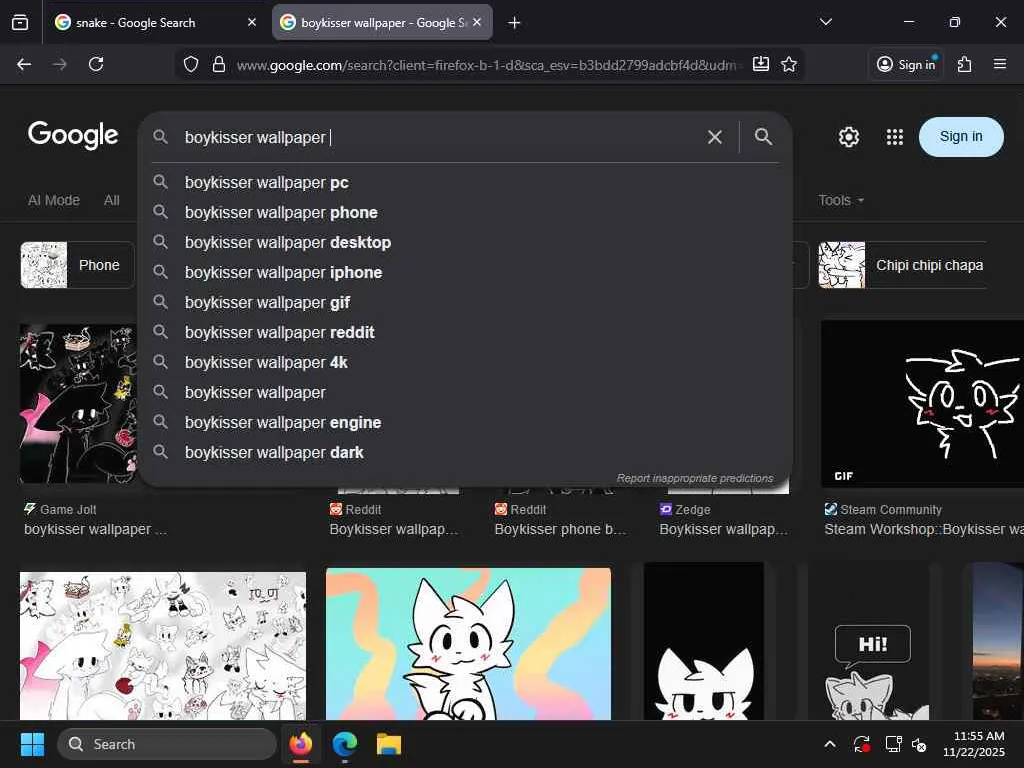Open the Google apps grid

point(895,137)
